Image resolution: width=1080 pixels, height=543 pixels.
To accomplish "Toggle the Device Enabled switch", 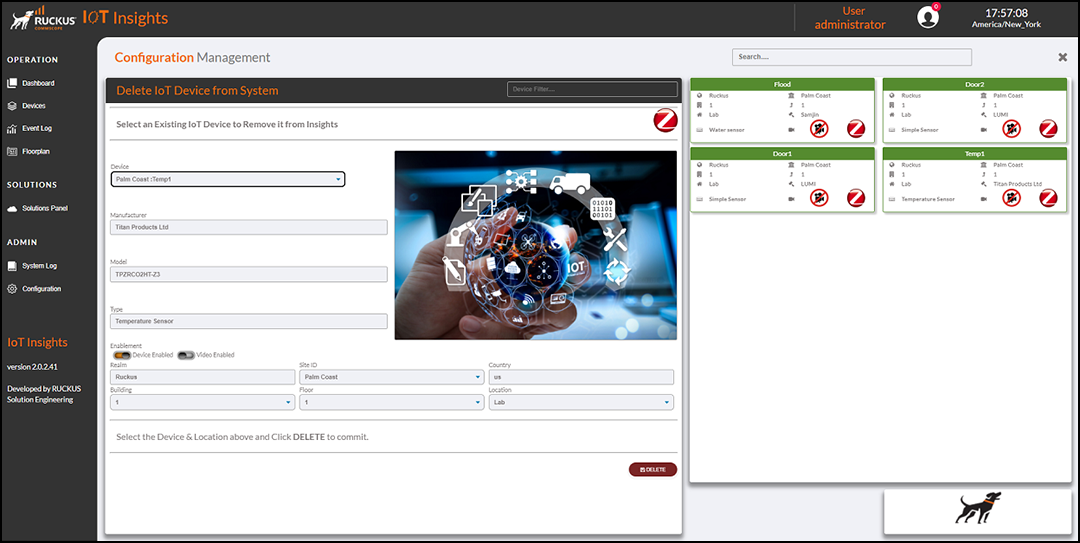I will click(x=123, y=355).
